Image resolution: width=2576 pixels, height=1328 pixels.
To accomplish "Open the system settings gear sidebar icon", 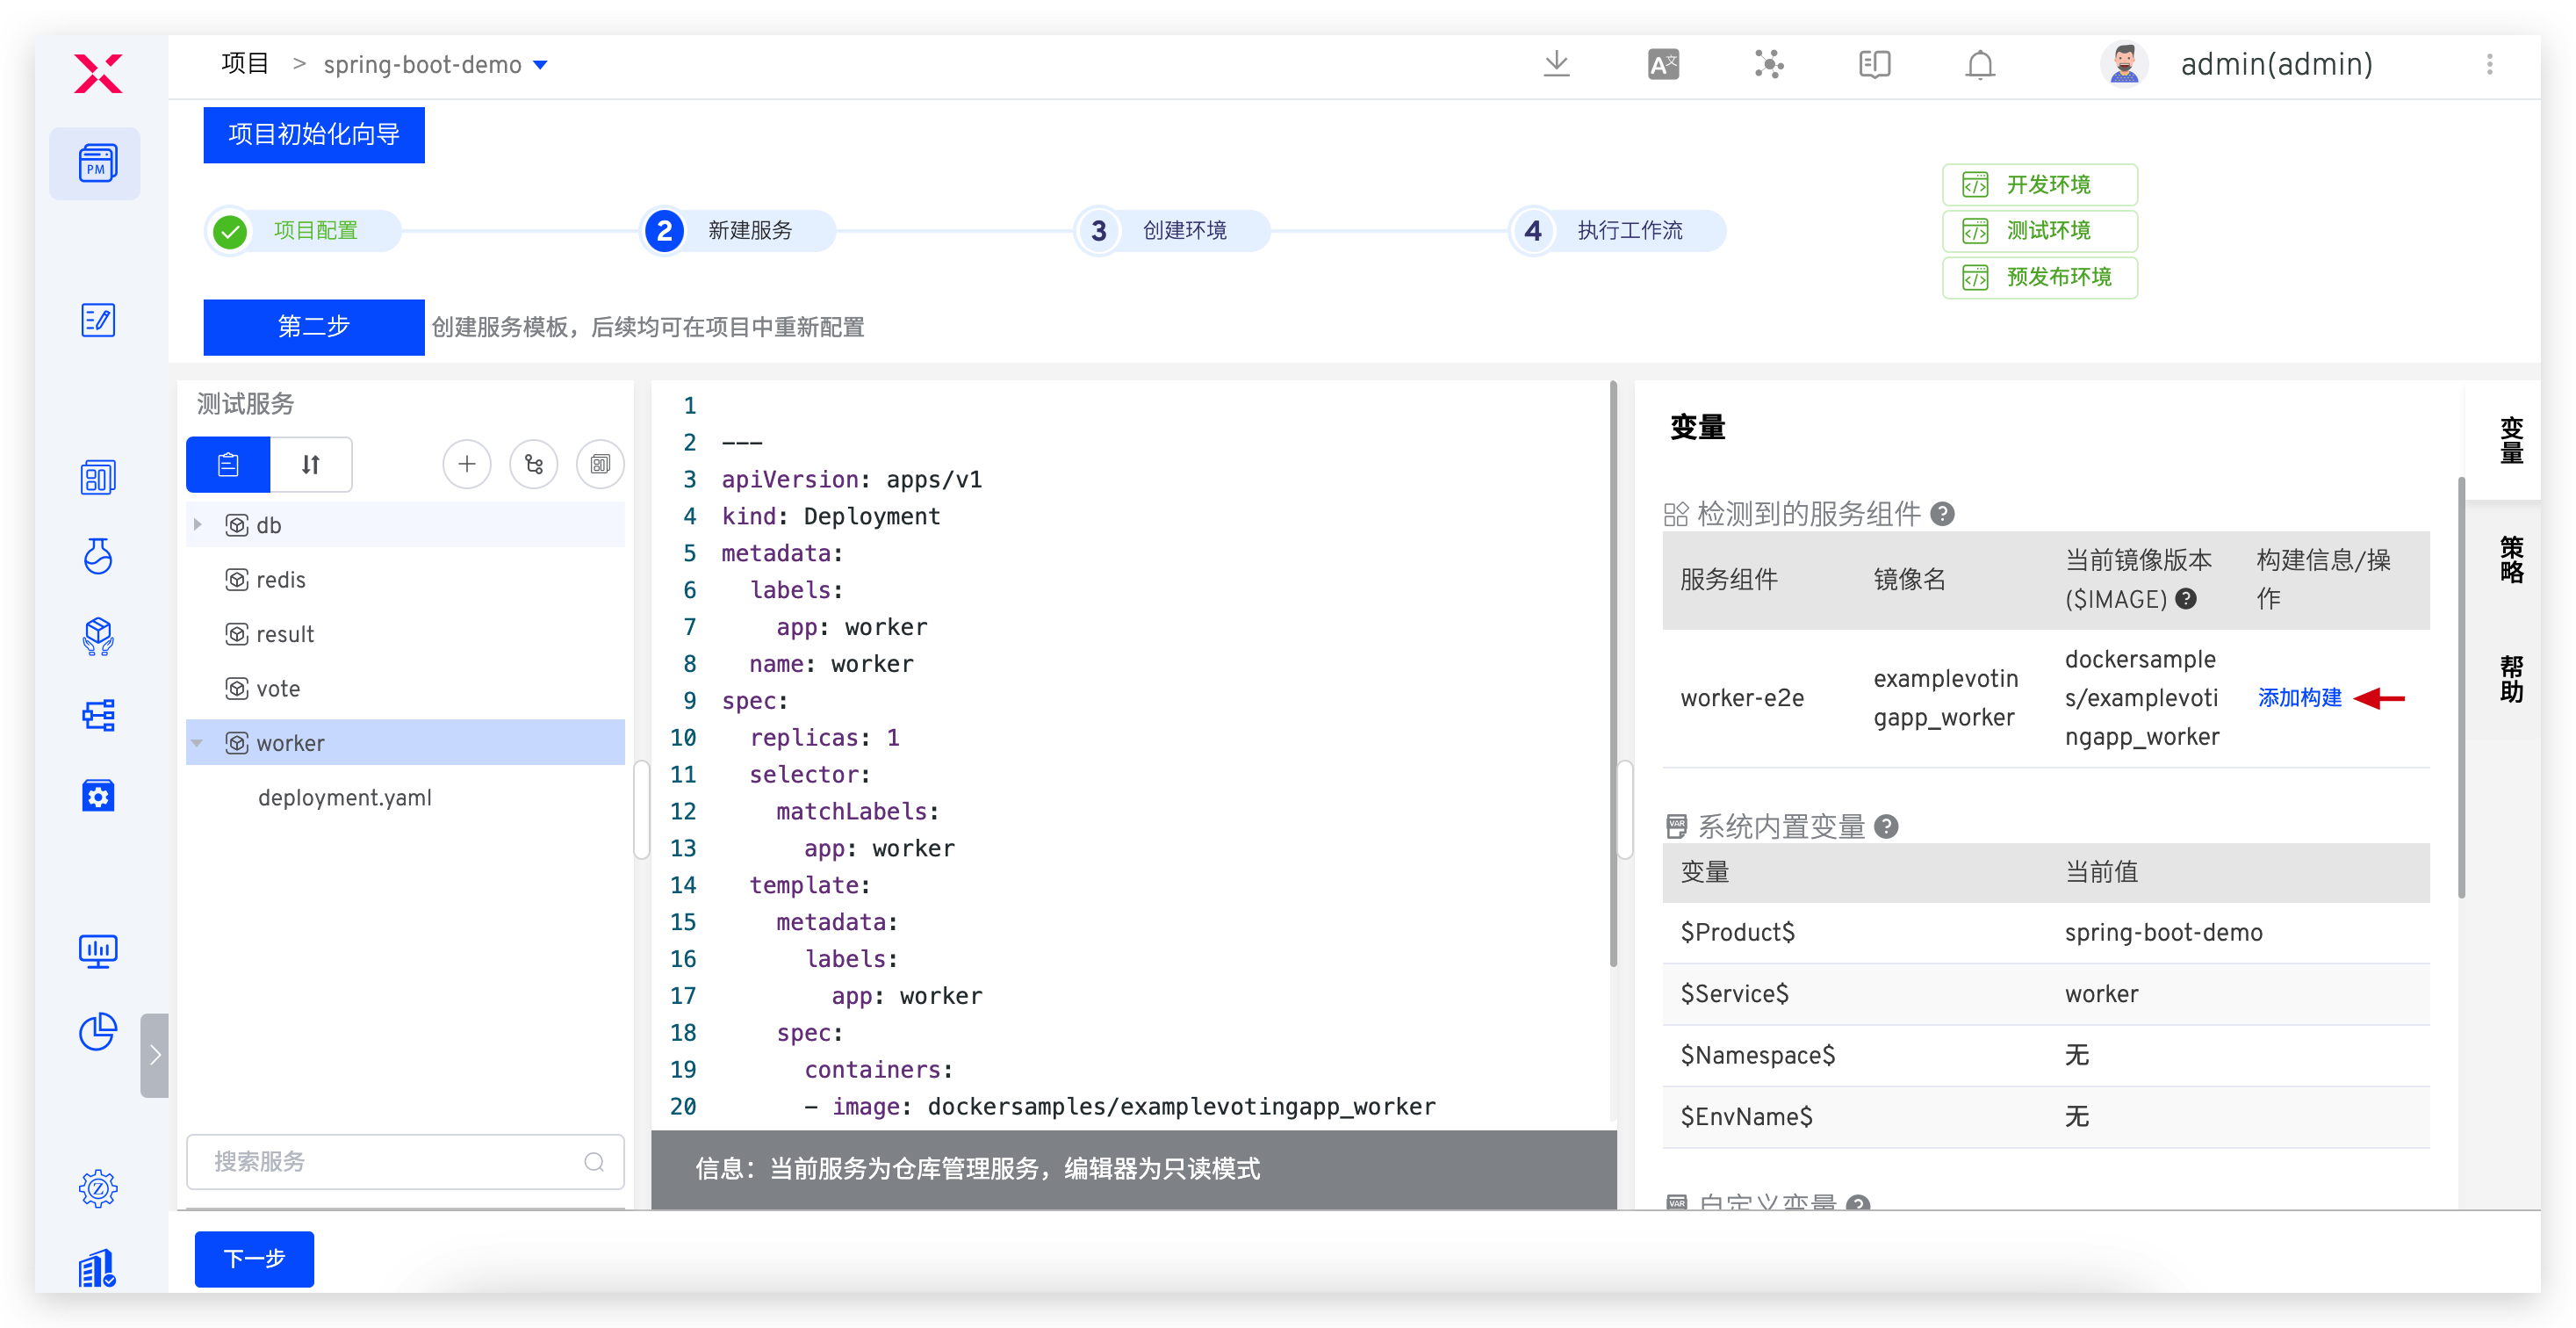I will [97, 1189].
